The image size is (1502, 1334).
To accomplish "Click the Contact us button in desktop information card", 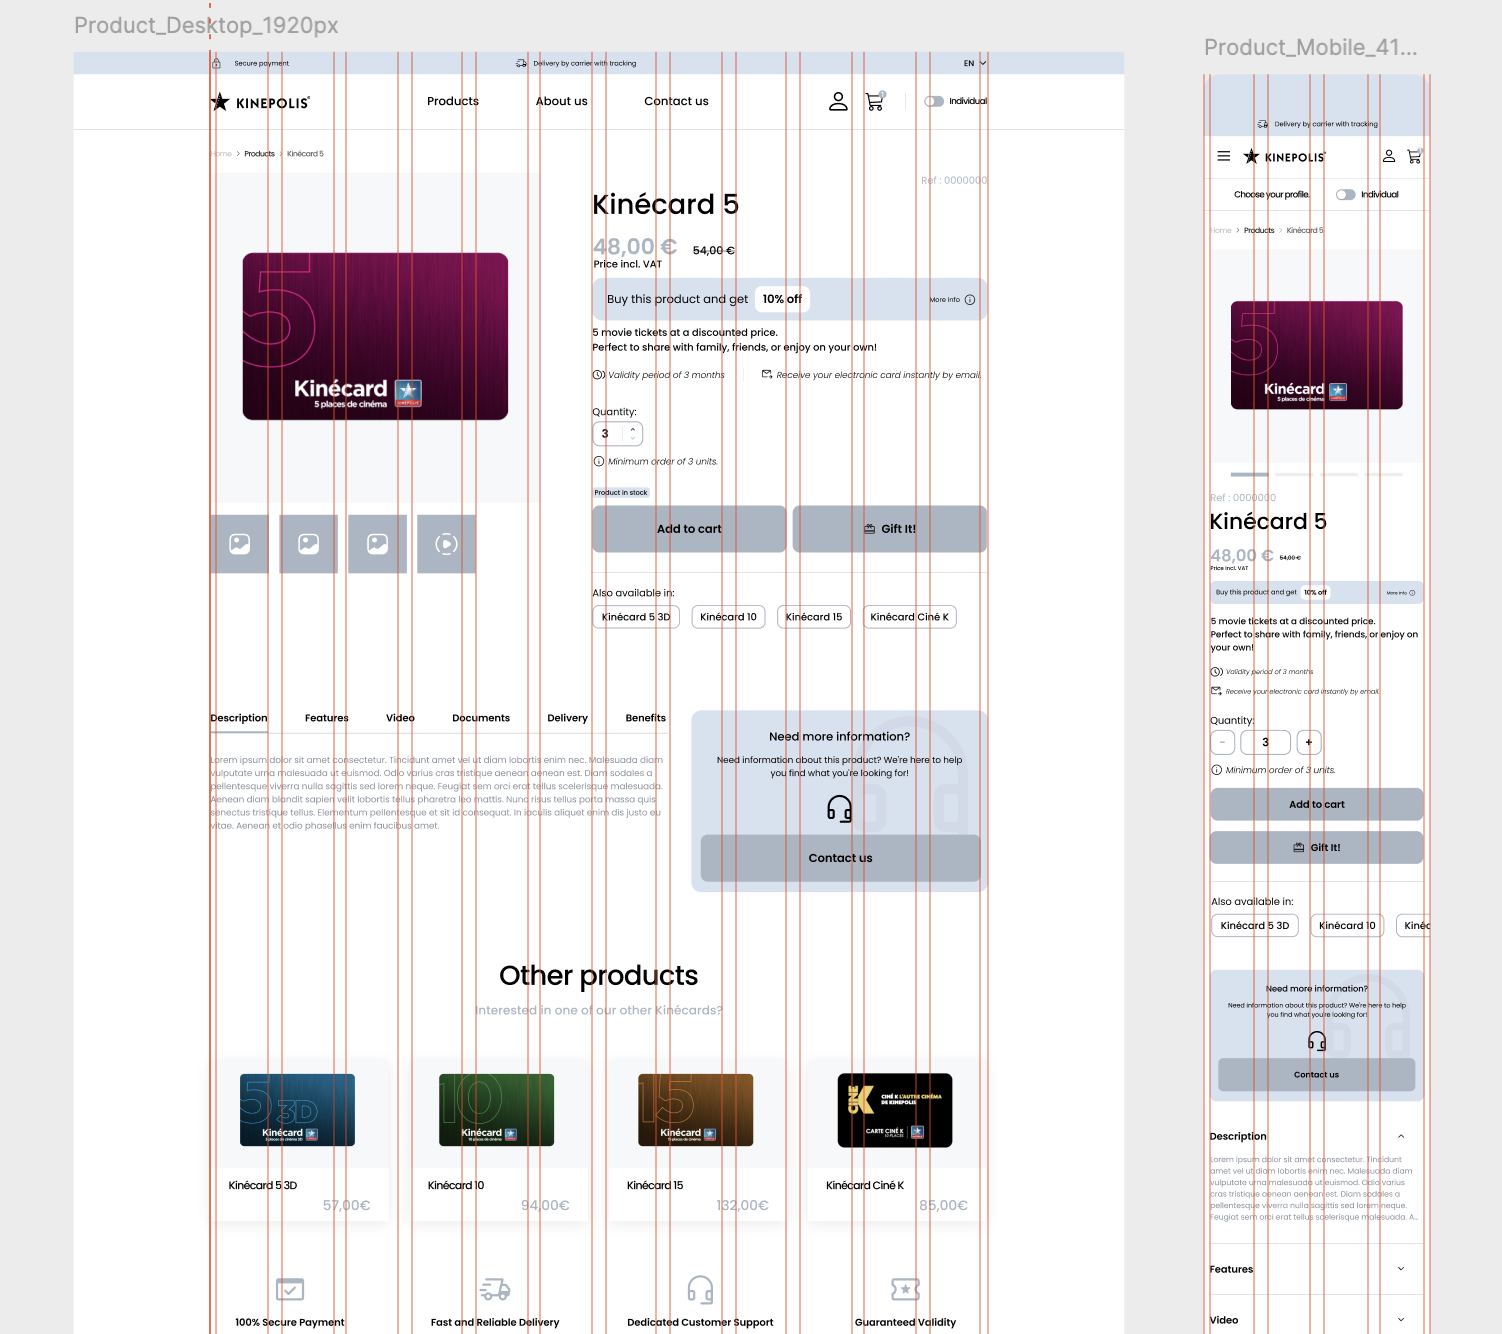I will [840, 858].
